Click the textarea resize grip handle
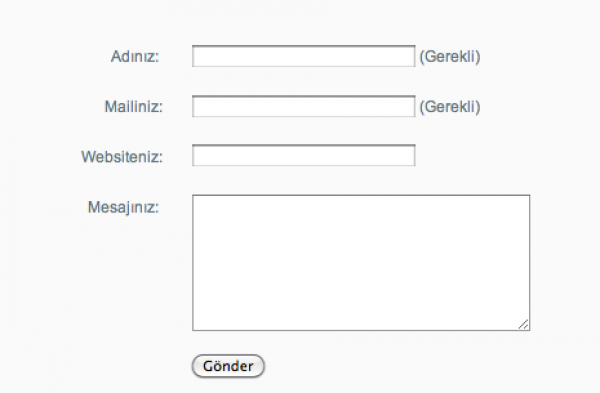Image resolution: width=600 pixels, height=393 pixels. [x=524, y=325]
